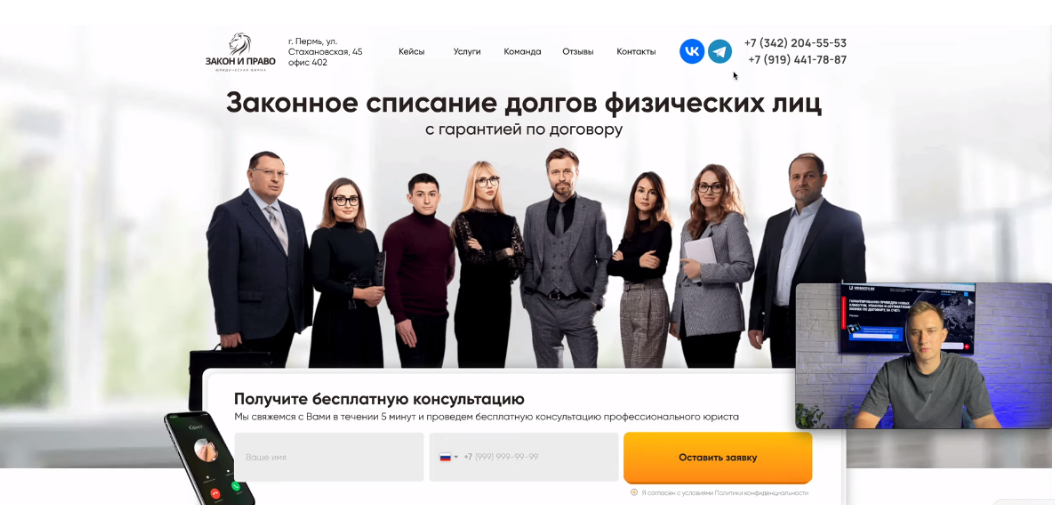The height and width of the screenshot is (505, 1055).
Task: Open the Политики конфиденциальности link
Action: [x=761, y=493]
